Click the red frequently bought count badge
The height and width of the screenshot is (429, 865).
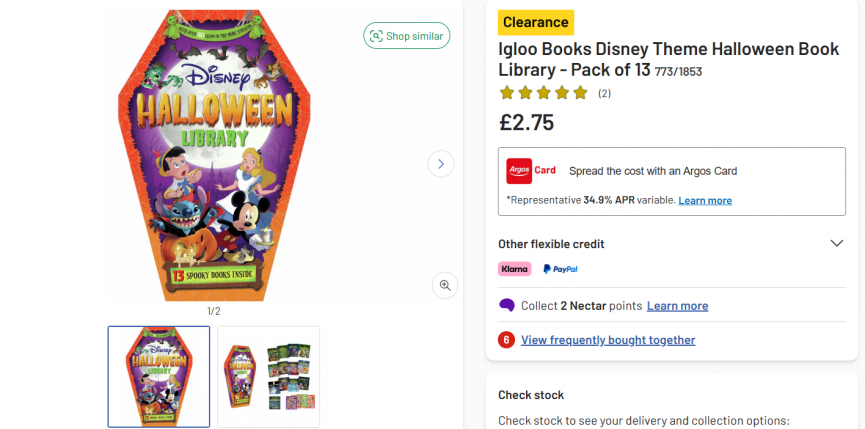506,340
